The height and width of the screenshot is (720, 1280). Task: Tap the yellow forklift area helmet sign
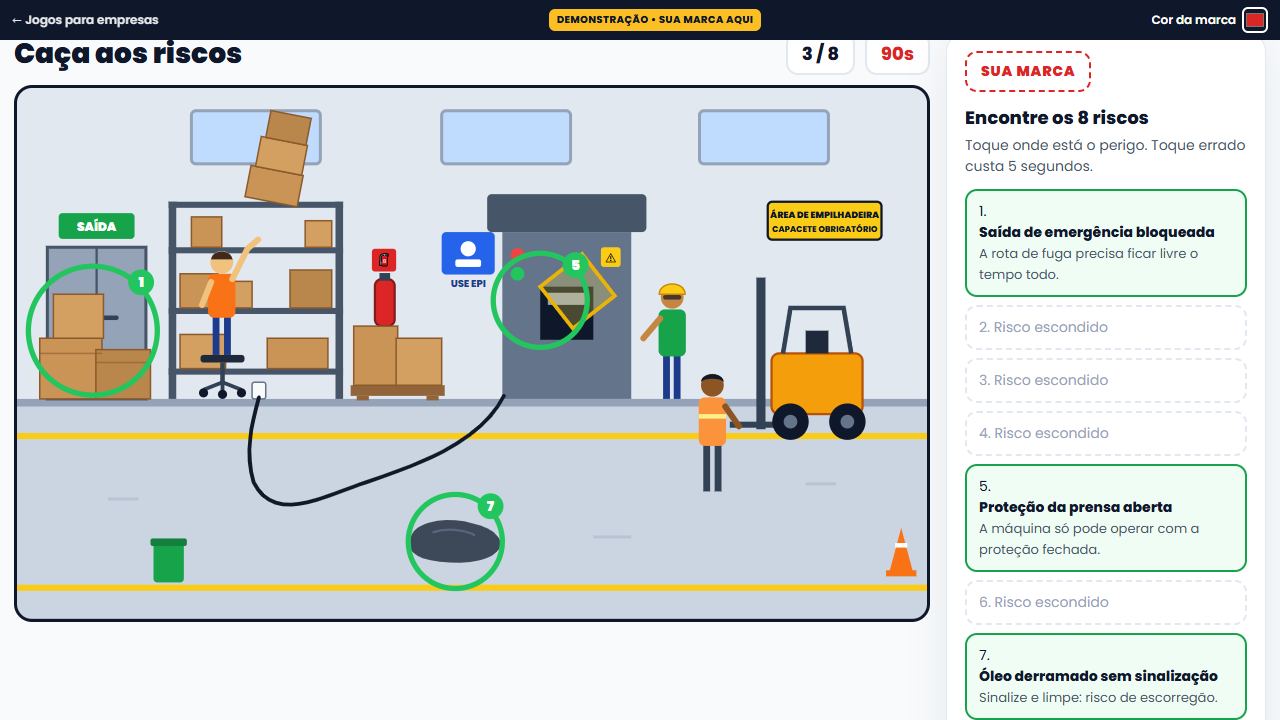point(825,221)
